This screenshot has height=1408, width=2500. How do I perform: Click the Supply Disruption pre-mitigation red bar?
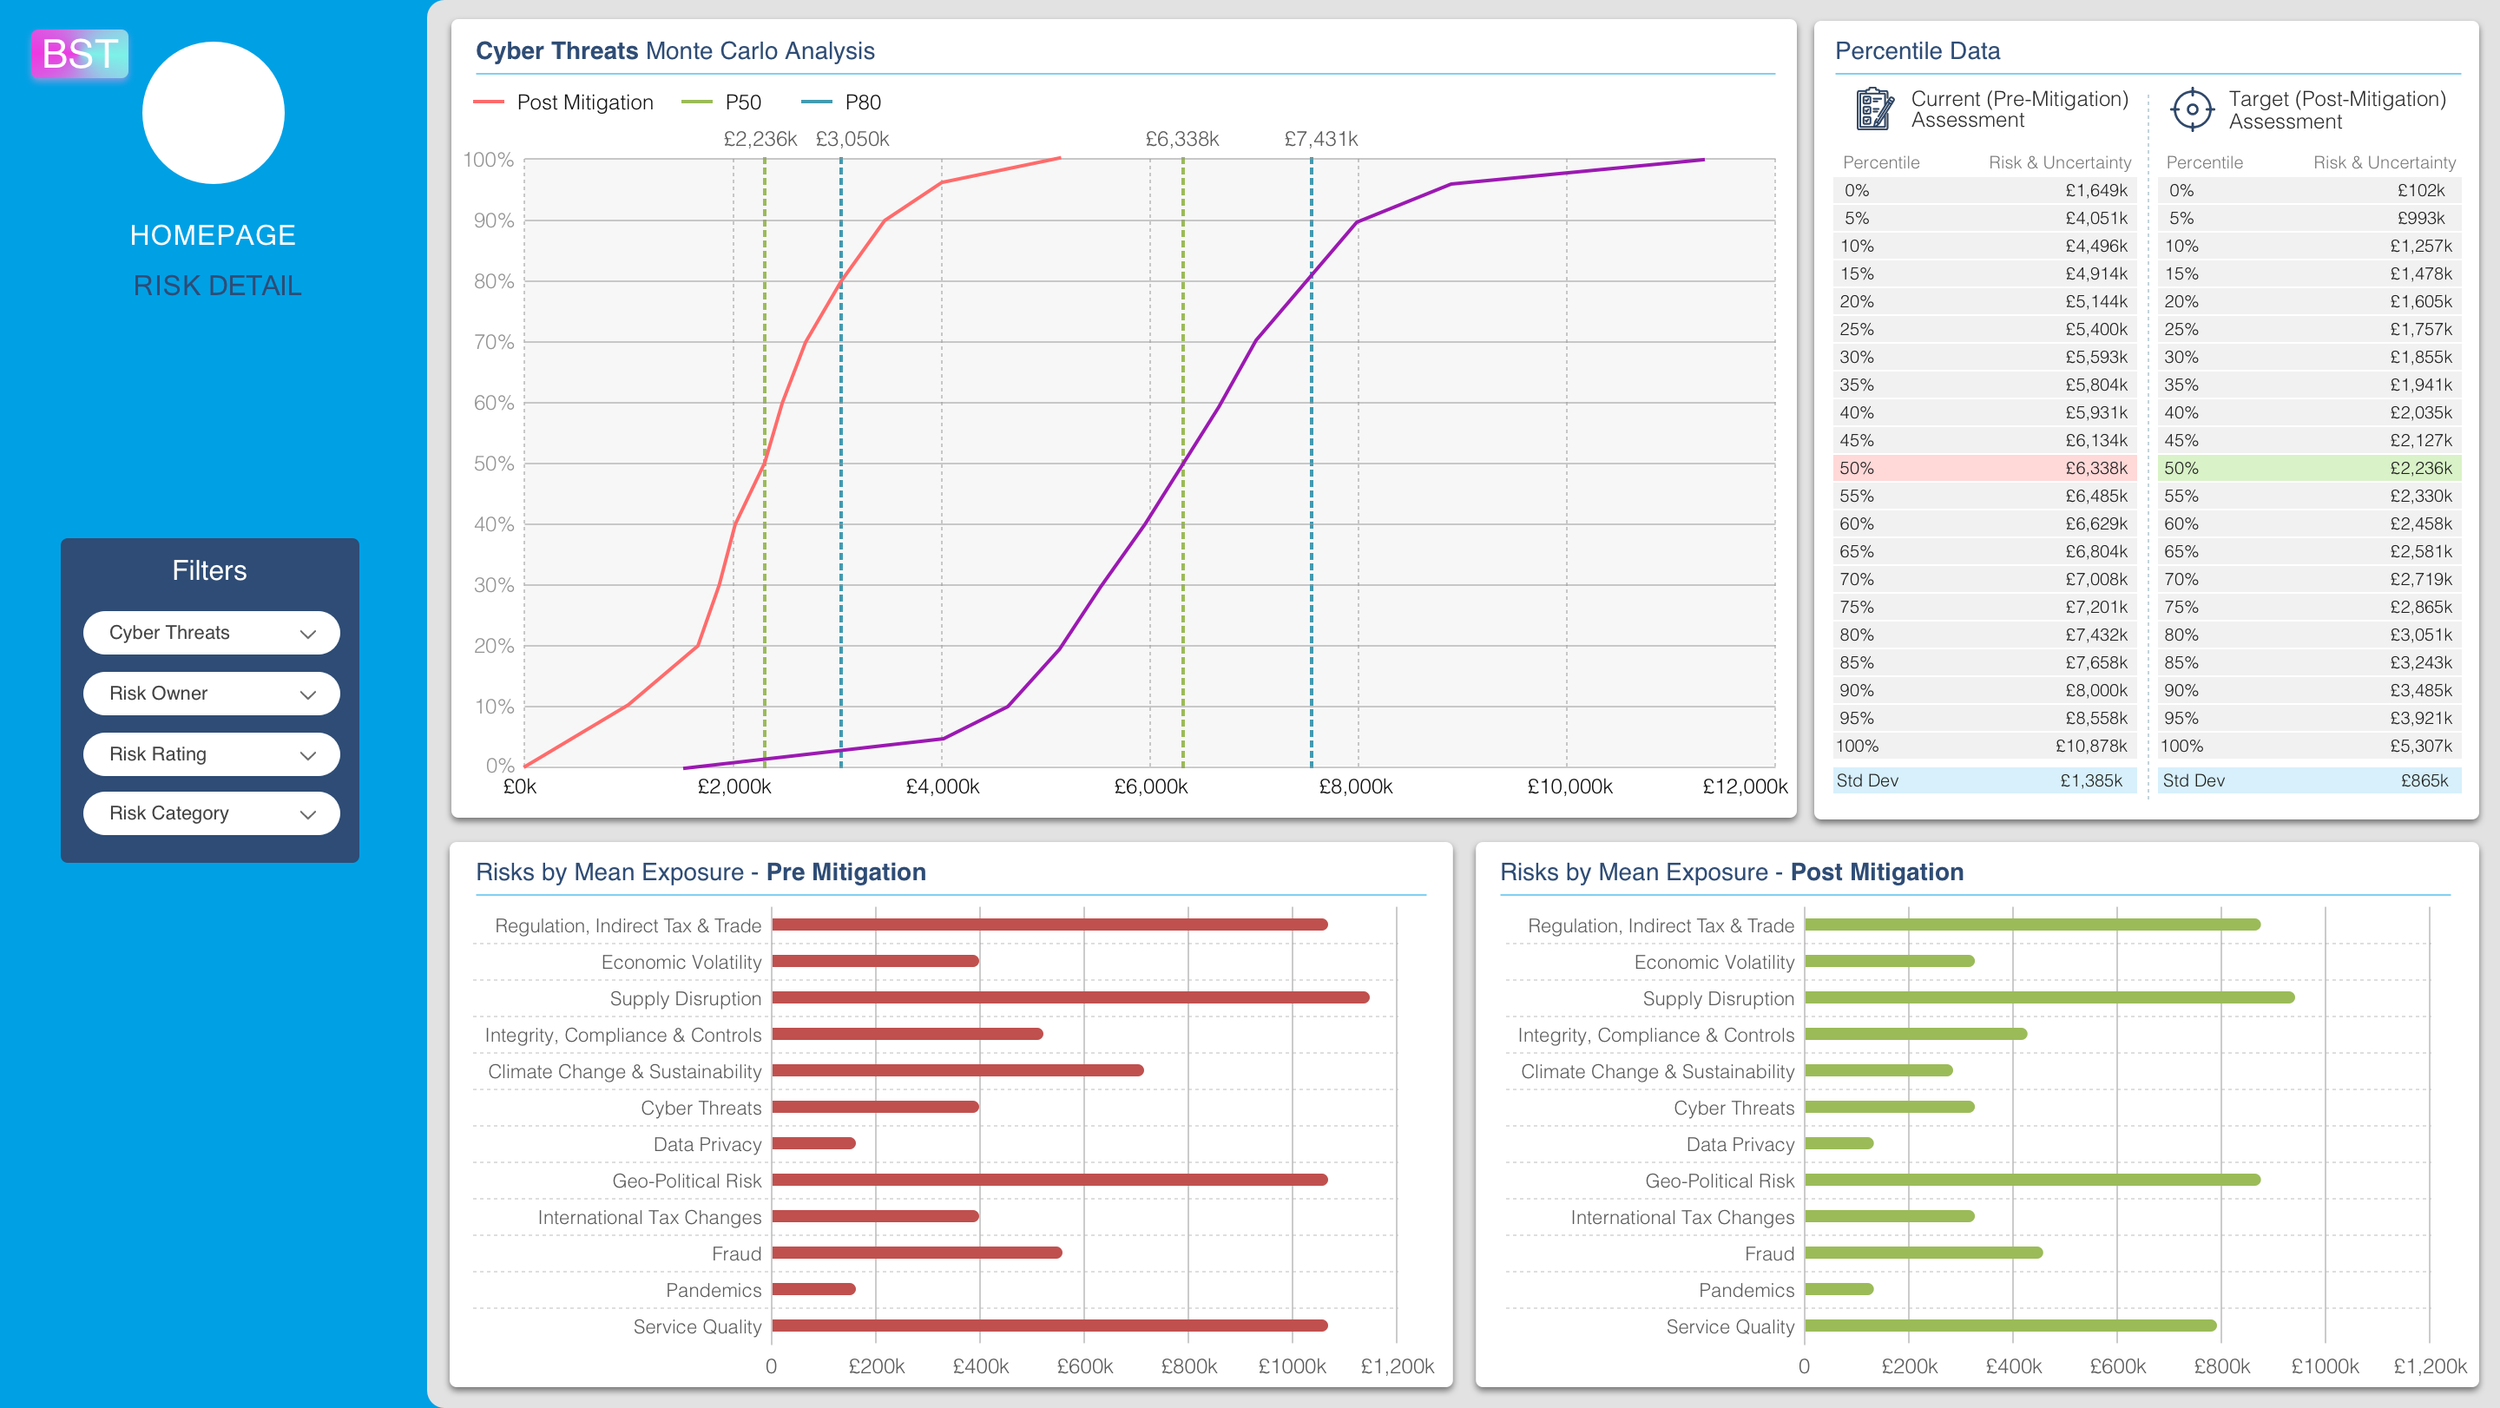(1070, 997)
